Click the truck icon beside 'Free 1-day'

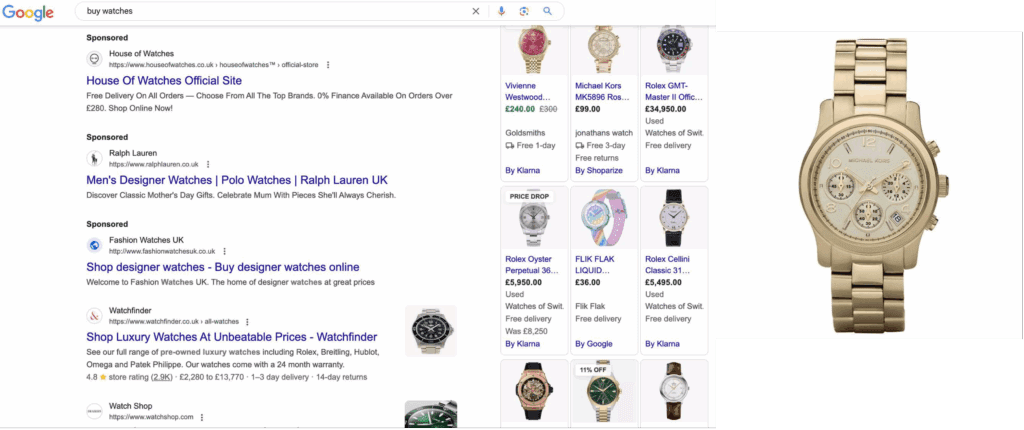[x=510, y=145]
